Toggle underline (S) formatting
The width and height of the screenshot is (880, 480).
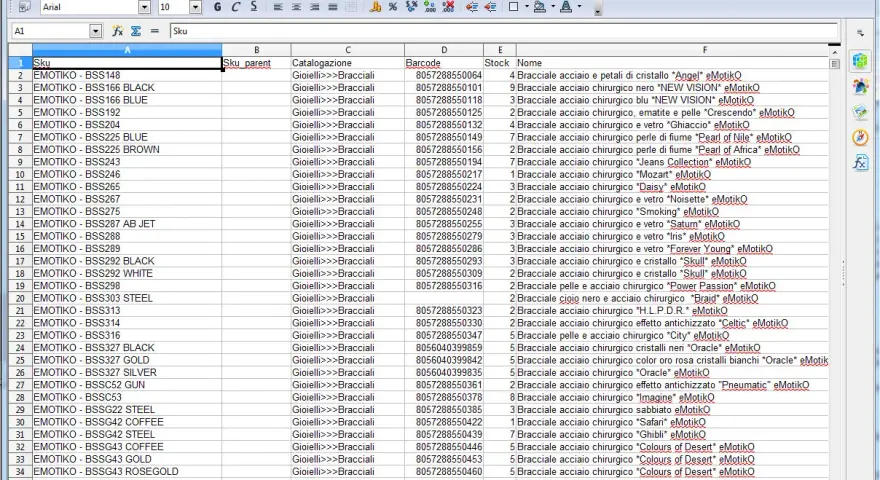point(254,7)
